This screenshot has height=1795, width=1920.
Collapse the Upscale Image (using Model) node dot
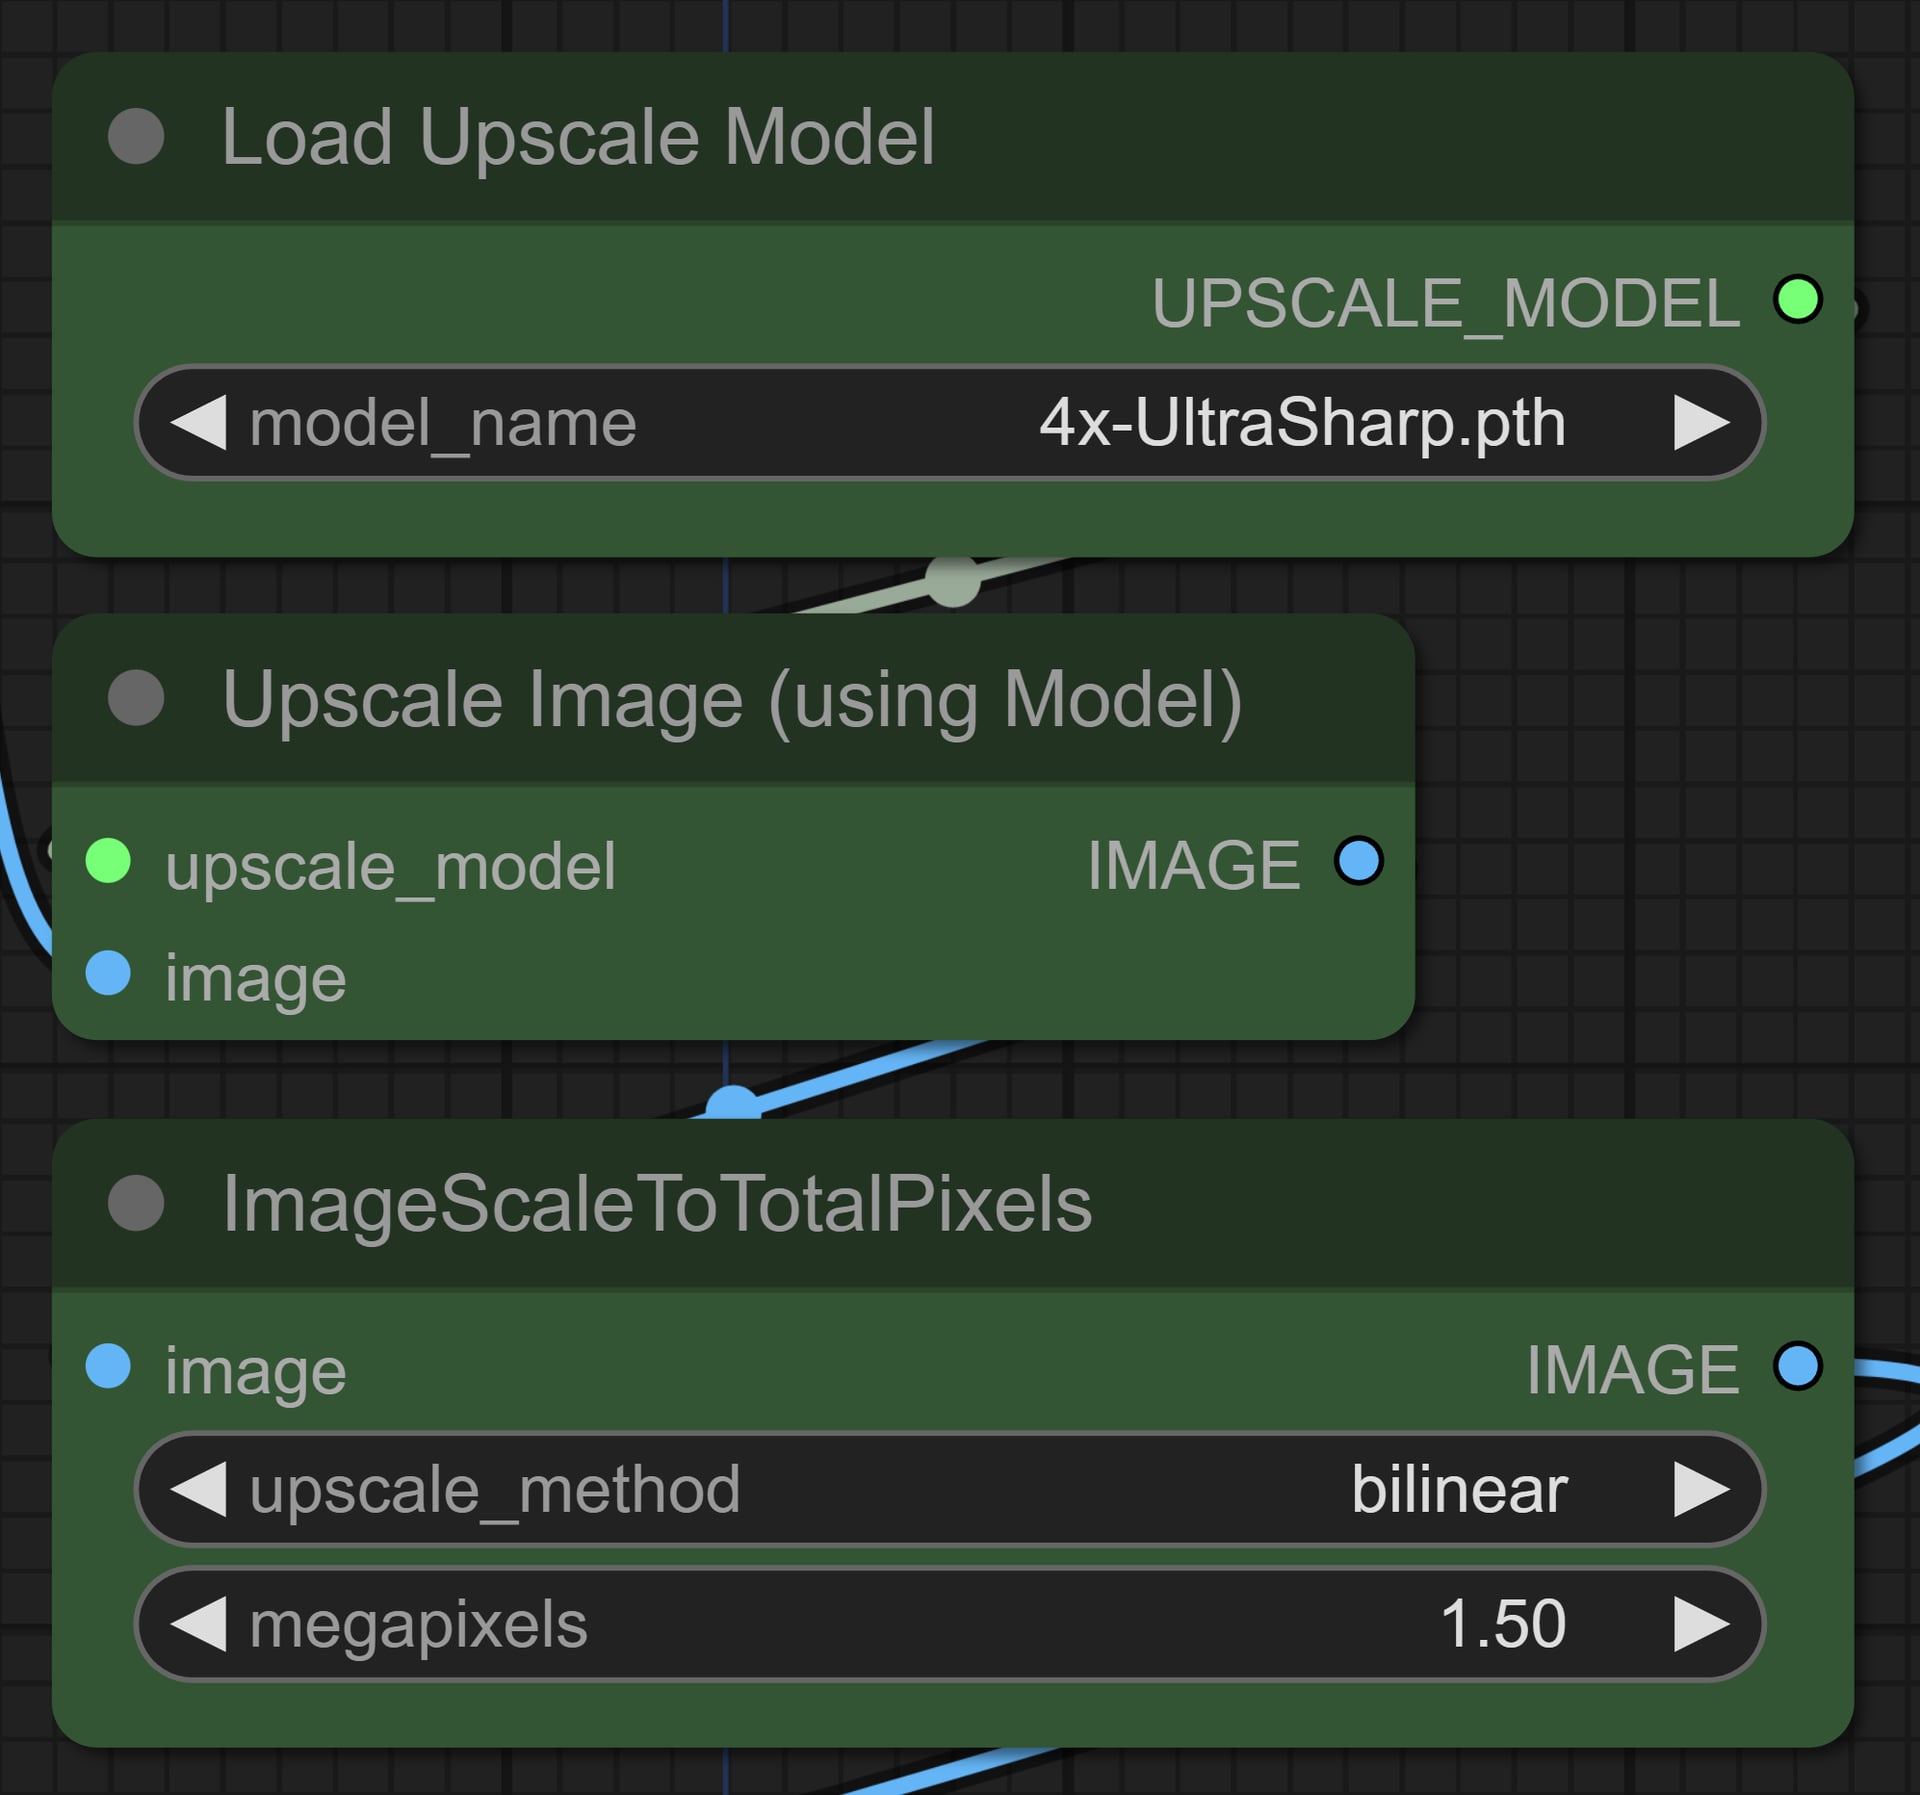(136, 697)
